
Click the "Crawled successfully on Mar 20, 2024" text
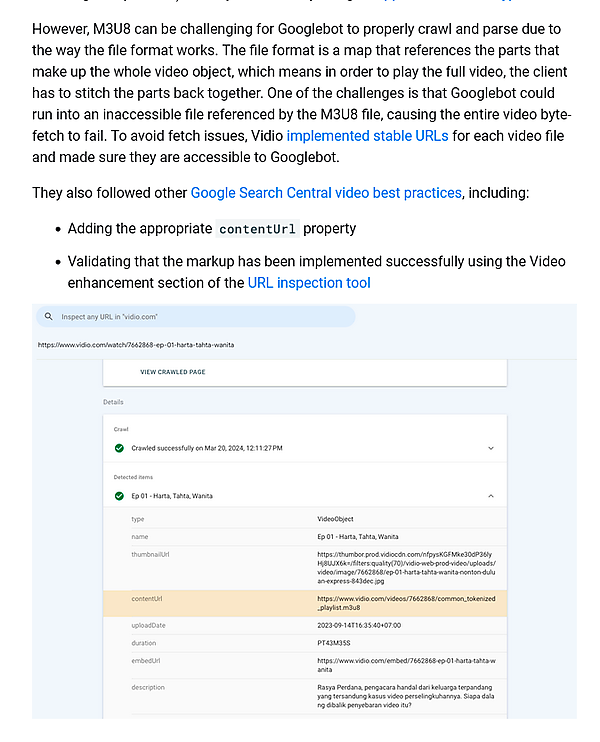206,448
